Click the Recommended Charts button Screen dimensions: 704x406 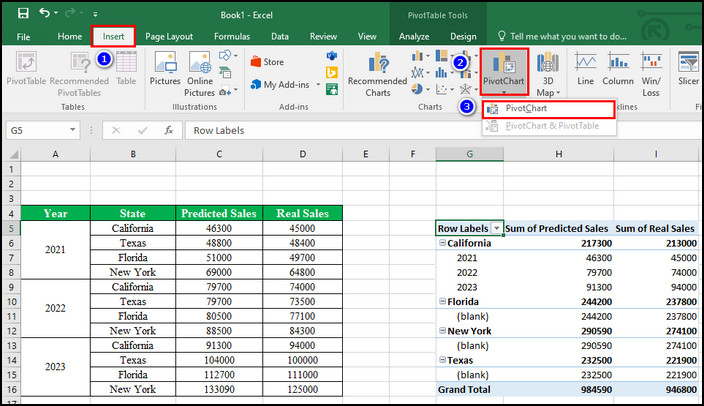click(x=378, y=74)
